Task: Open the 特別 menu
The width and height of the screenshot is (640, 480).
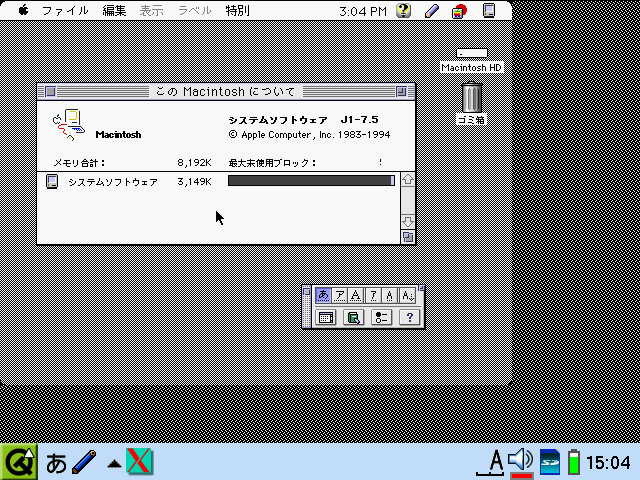Action: [x=238, y=11]
